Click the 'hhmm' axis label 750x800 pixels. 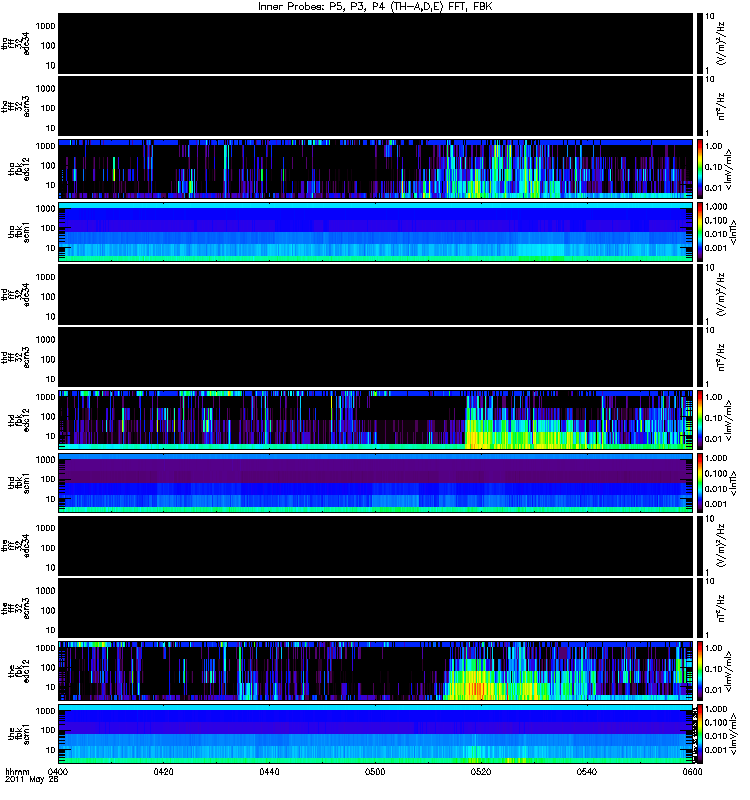tap(17, 772)
